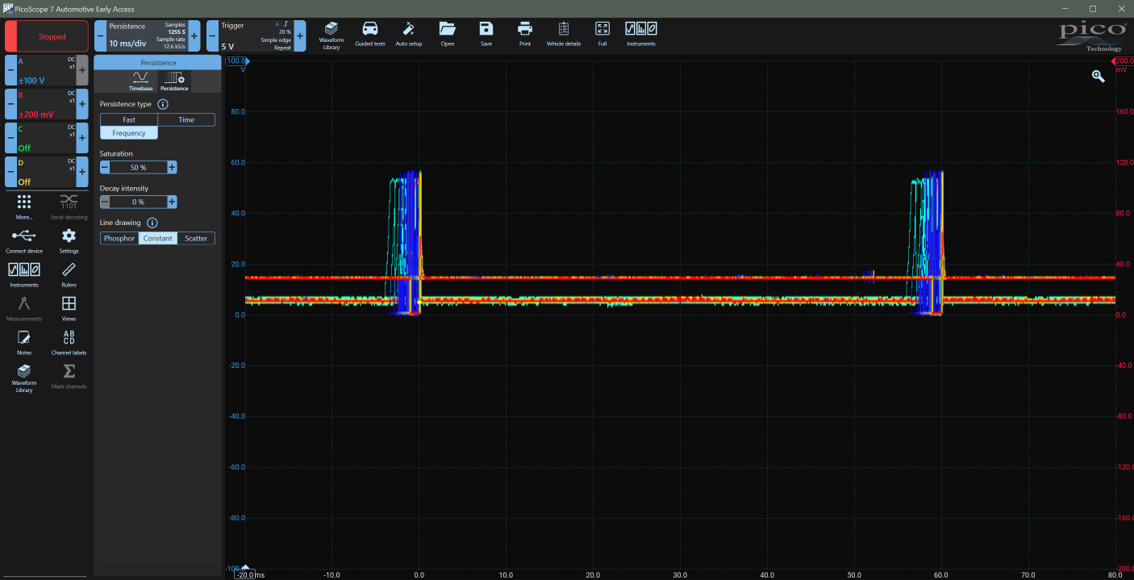Switch to the Timebase tab

point(141,81)
